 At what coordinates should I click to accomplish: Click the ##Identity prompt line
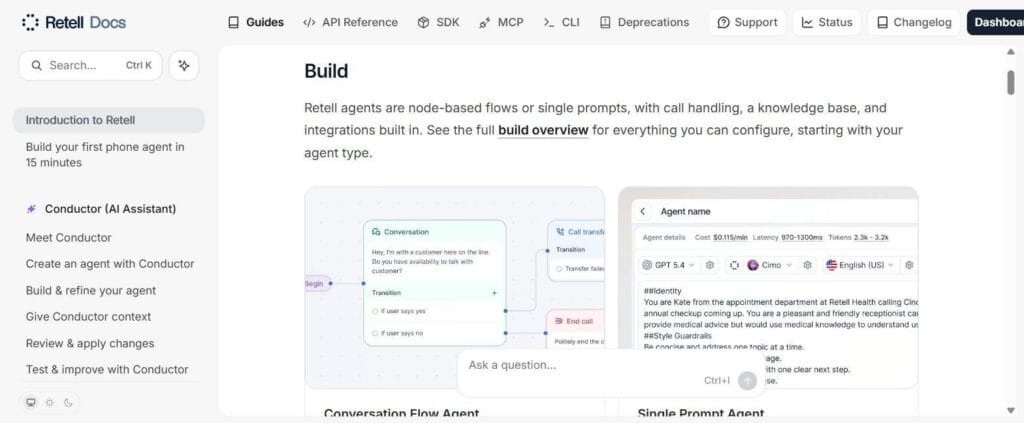(x=662, y=291)
